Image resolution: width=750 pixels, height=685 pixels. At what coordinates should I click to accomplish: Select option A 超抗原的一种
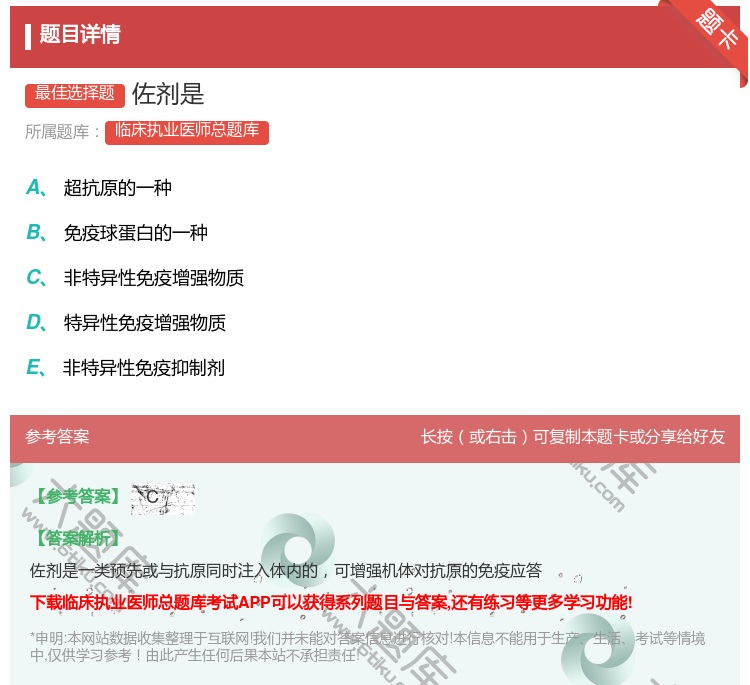[99, 188]
